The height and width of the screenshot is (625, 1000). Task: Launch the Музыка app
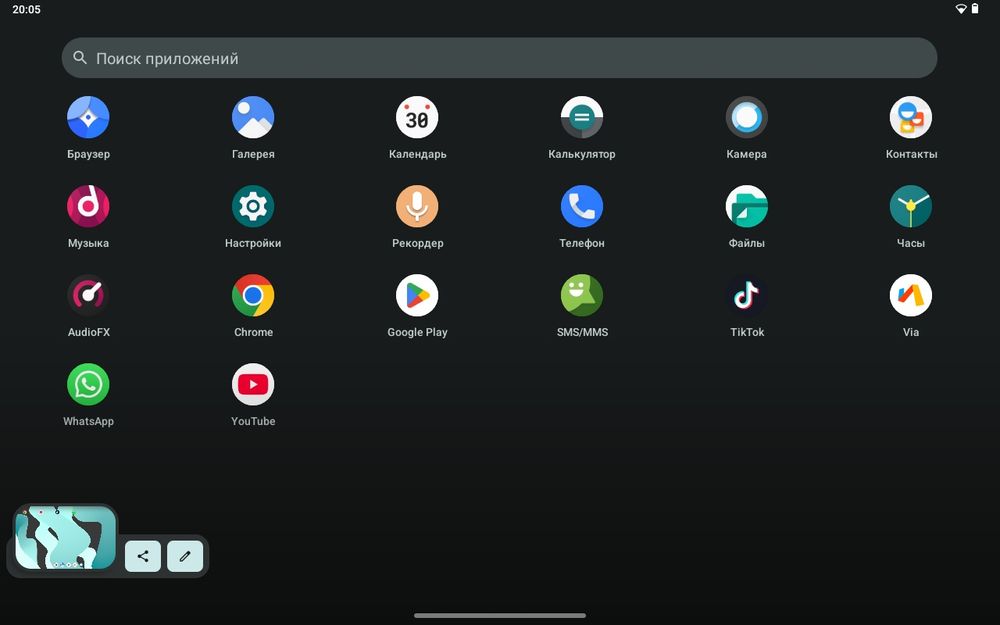[88, 206]
